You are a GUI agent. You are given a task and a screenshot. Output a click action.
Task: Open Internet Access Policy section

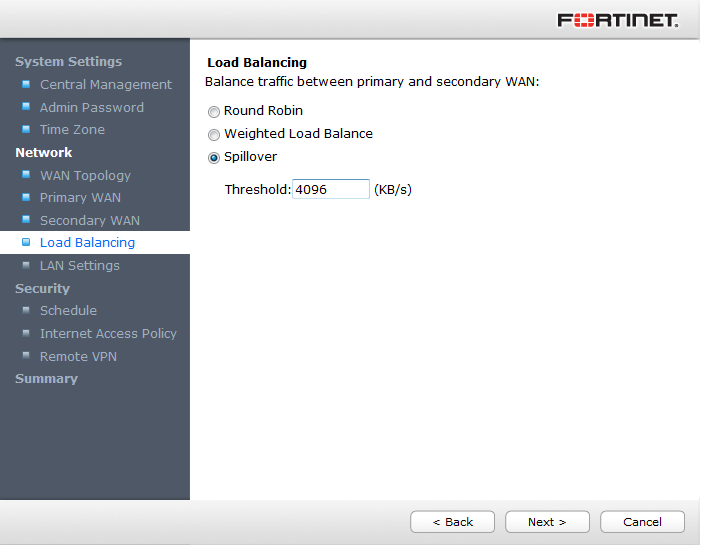point(108,334)
